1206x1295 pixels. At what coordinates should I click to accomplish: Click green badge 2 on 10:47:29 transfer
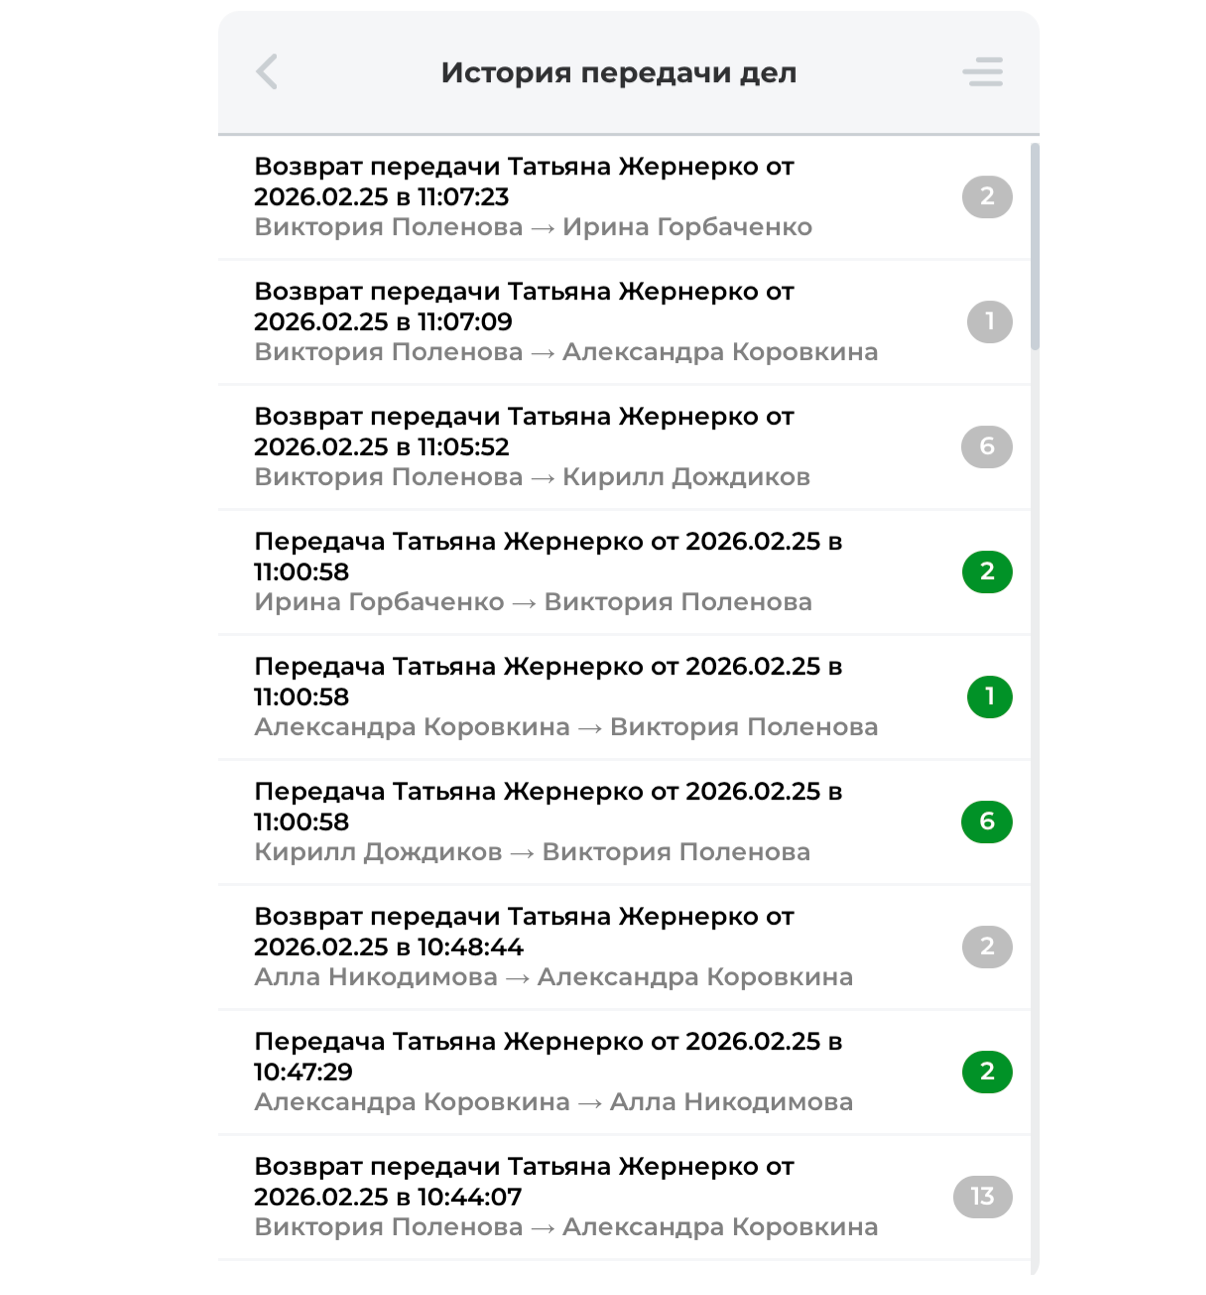(x=987, y=1072)
